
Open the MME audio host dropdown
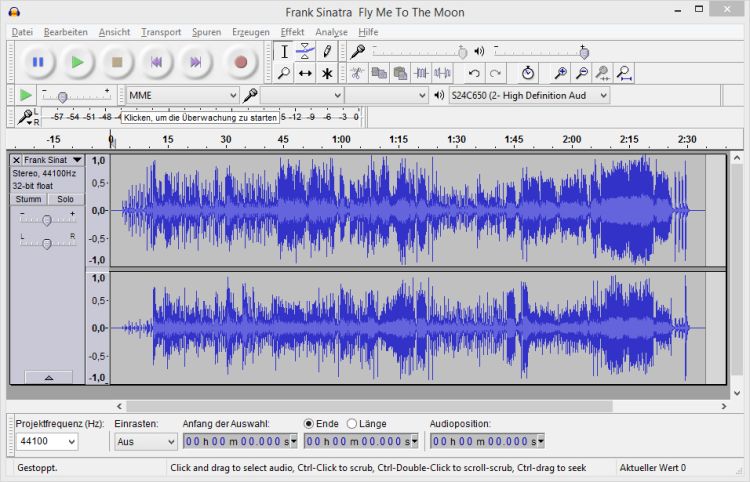[x=183, y=95]
